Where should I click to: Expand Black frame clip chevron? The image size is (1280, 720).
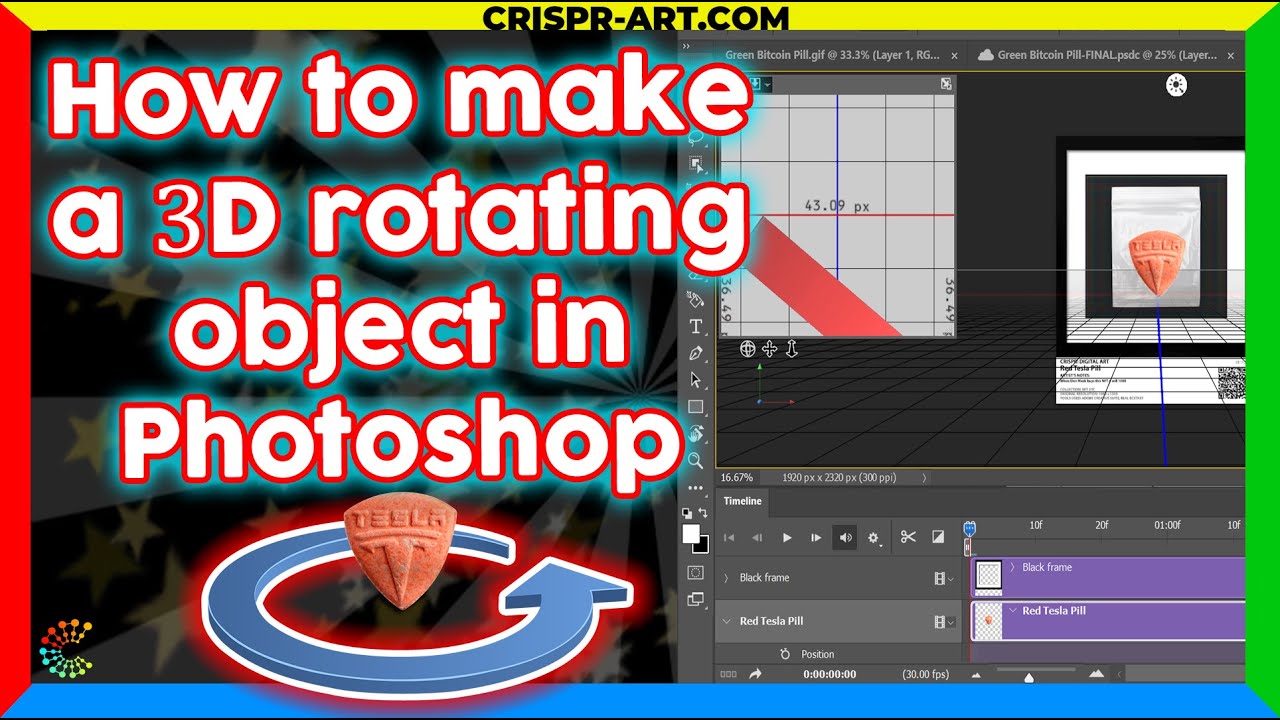click(x=1012, y=567)
